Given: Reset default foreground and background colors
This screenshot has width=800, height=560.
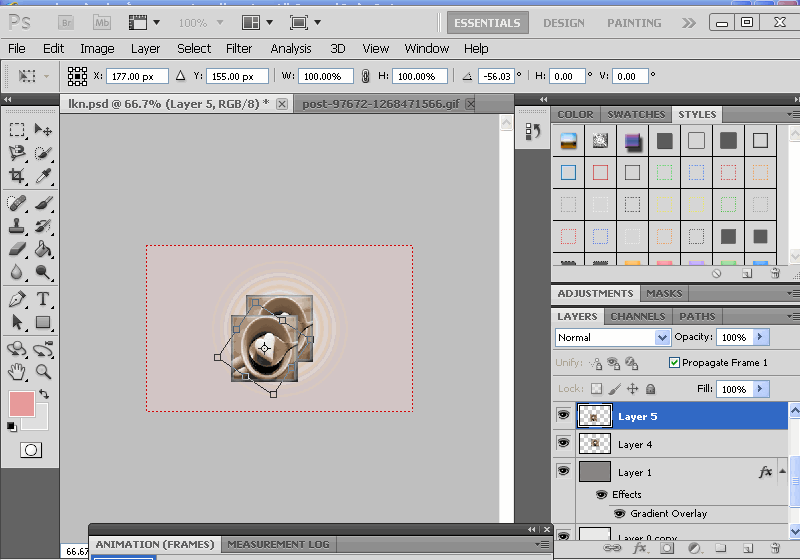Looking at the screenshot, I should [x=11, y=426].
